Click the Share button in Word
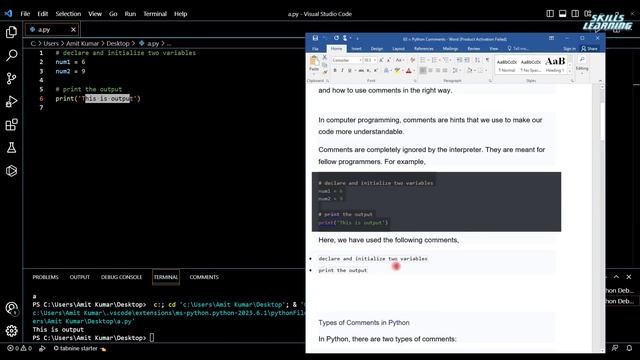 pyautogui.click(x=589, y=49)
